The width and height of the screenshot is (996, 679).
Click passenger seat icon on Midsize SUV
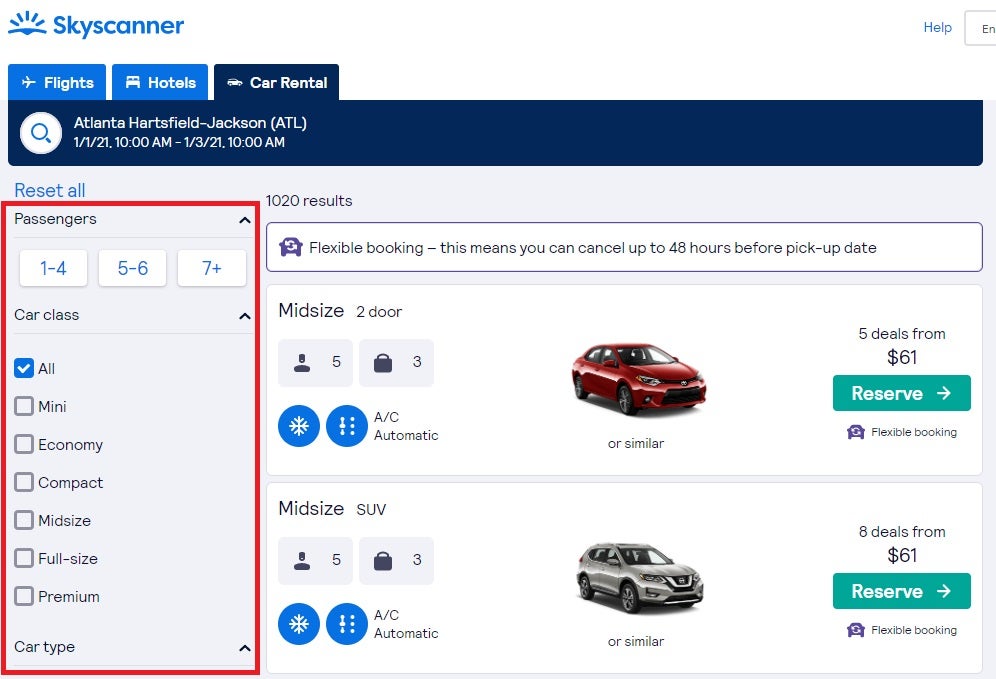click(x=302, y=560)
